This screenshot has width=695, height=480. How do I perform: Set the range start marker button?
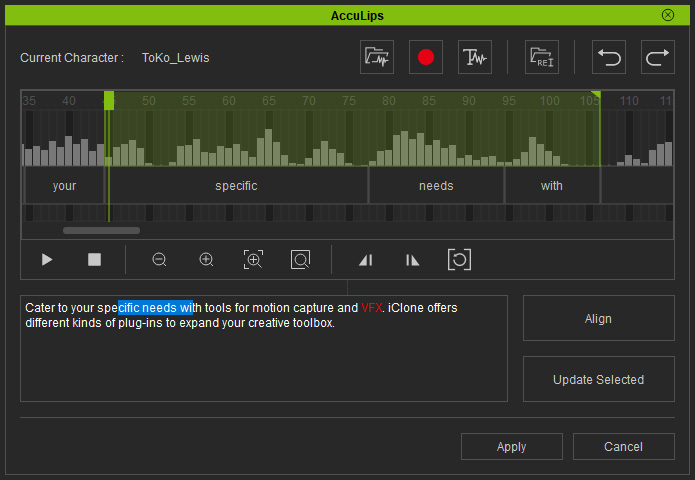click(x=365, y=259)
